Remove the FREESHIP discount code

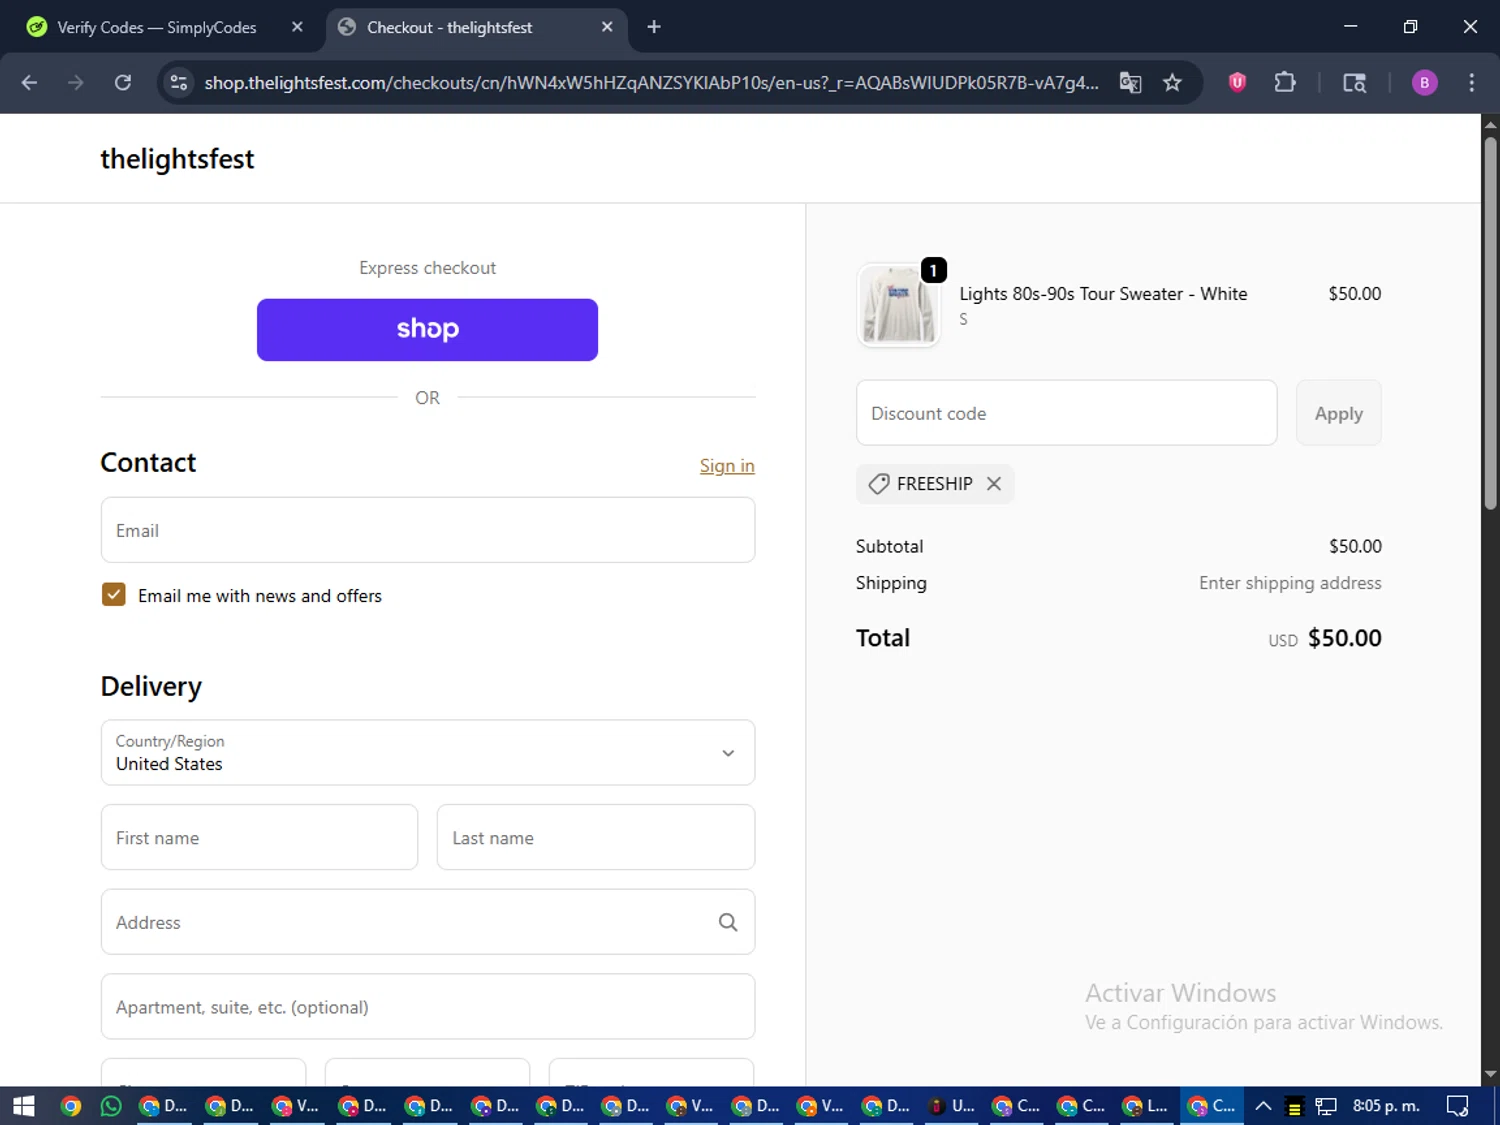click(994, 484)
